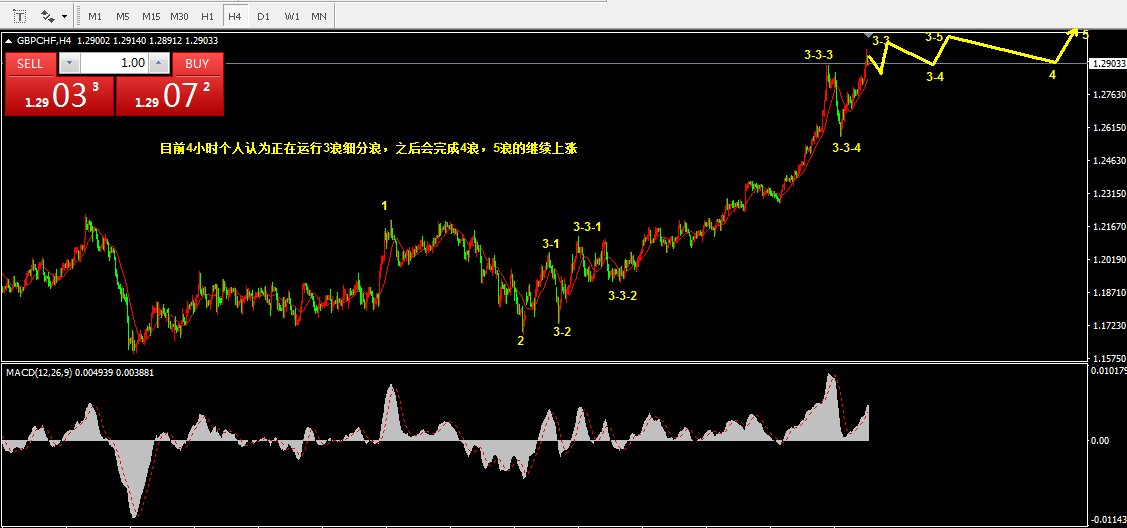Click the SELL button
The width and height of the screenshot is (1127, 528).
coord(29,63)
